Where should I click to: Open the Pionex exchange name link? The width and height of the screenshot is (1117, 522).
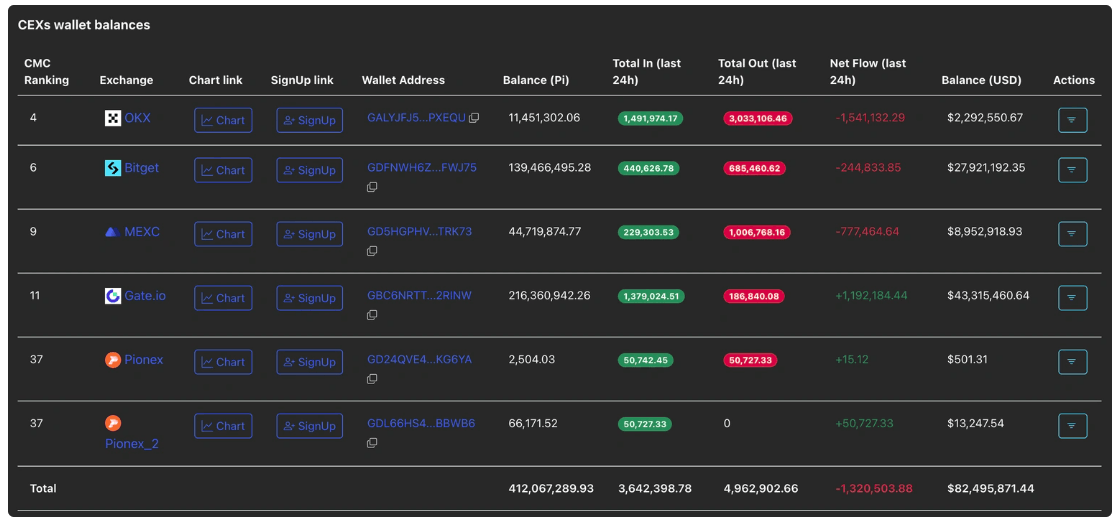(x=143, y=360)
